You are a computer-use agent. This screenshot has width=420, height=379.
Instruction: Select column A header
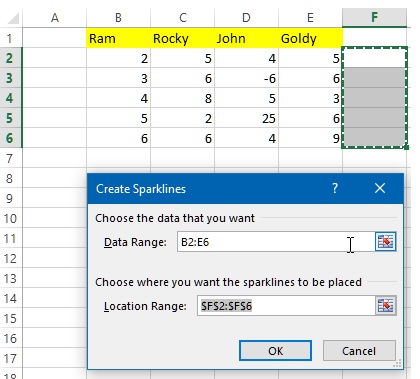click(x=55, y=18)
